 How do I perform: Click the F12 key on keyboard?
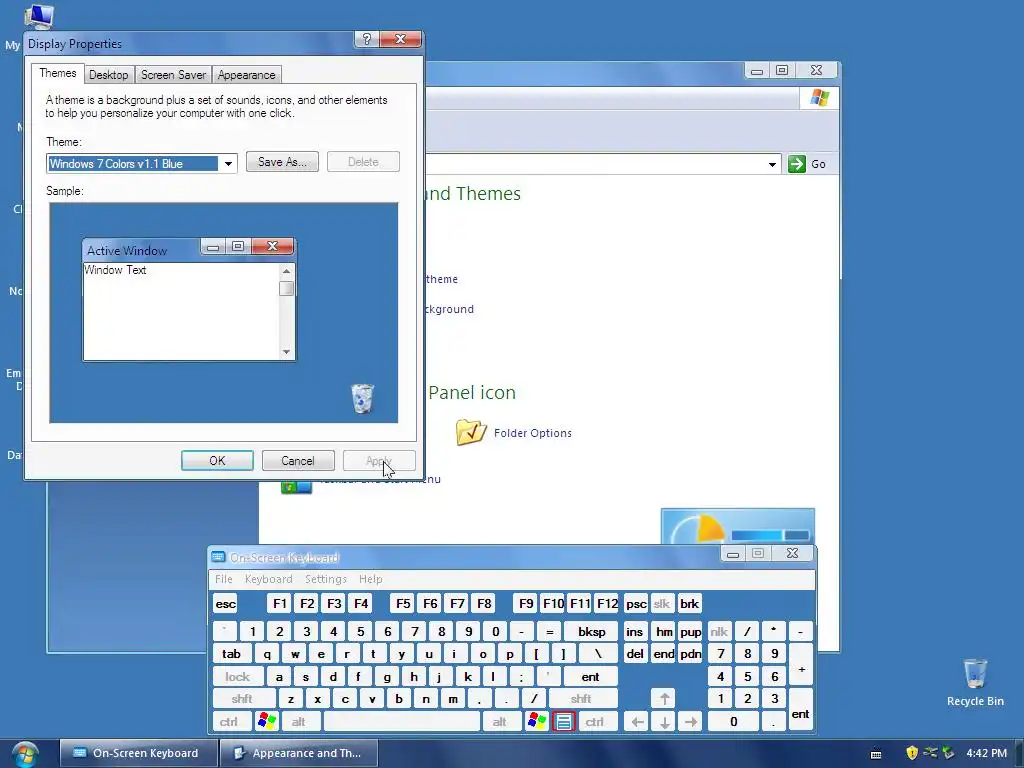tap(607, 603)
